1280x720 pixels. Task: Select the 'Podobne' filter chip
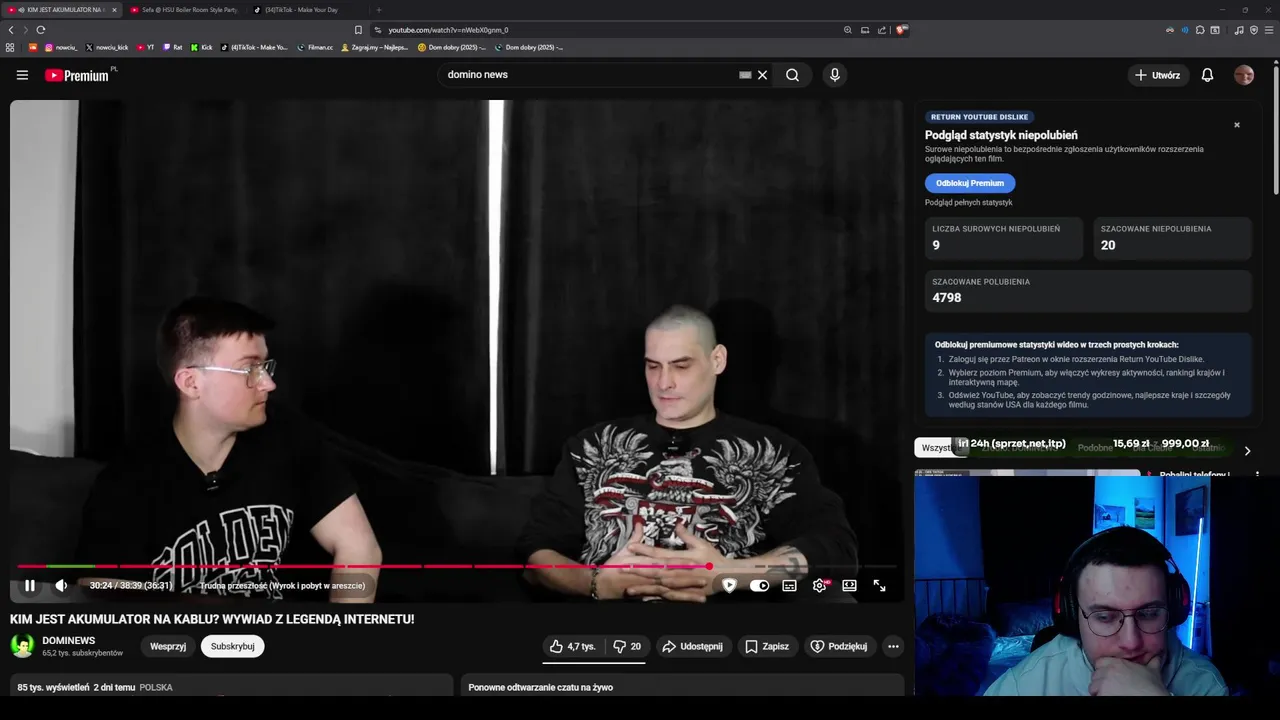point(1095,448)
